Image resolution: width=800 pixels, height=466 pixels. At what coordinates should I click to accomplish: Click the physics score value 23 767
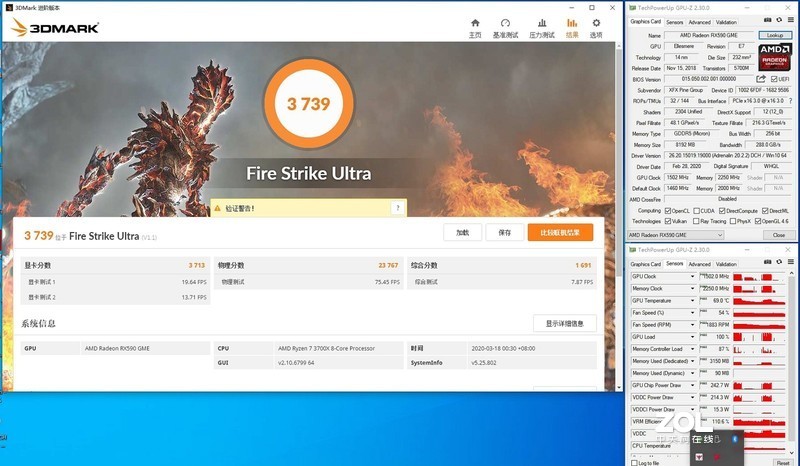click(388, 265)
